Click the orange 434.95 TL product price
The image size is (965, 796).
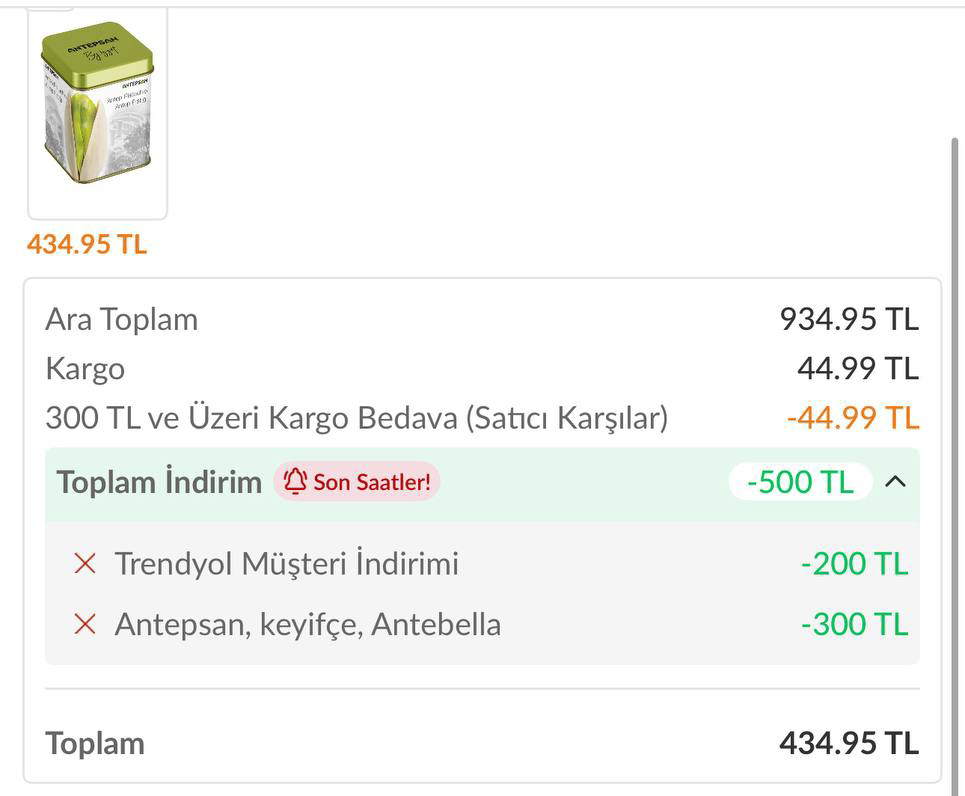[87, 244]
